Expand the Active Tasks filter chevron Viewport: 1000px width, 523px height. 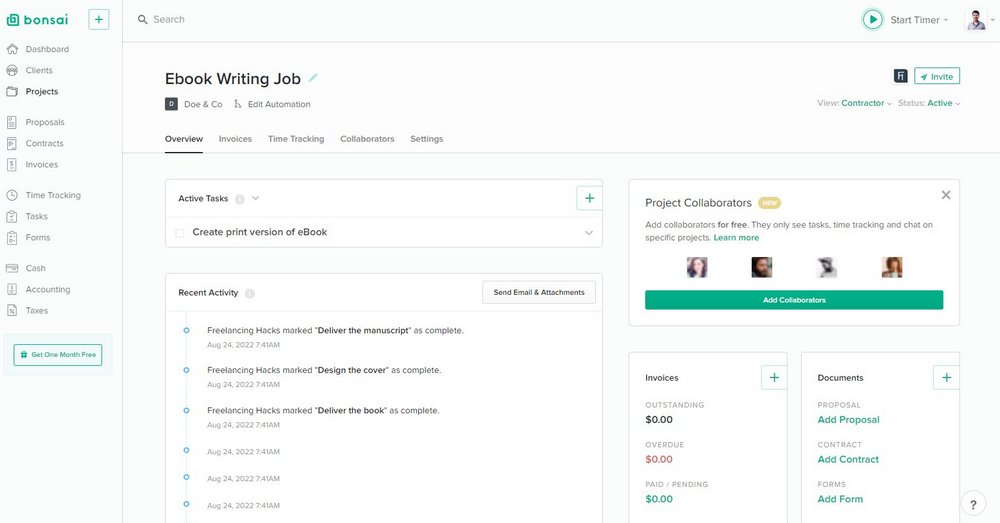[x=255, y=198]
